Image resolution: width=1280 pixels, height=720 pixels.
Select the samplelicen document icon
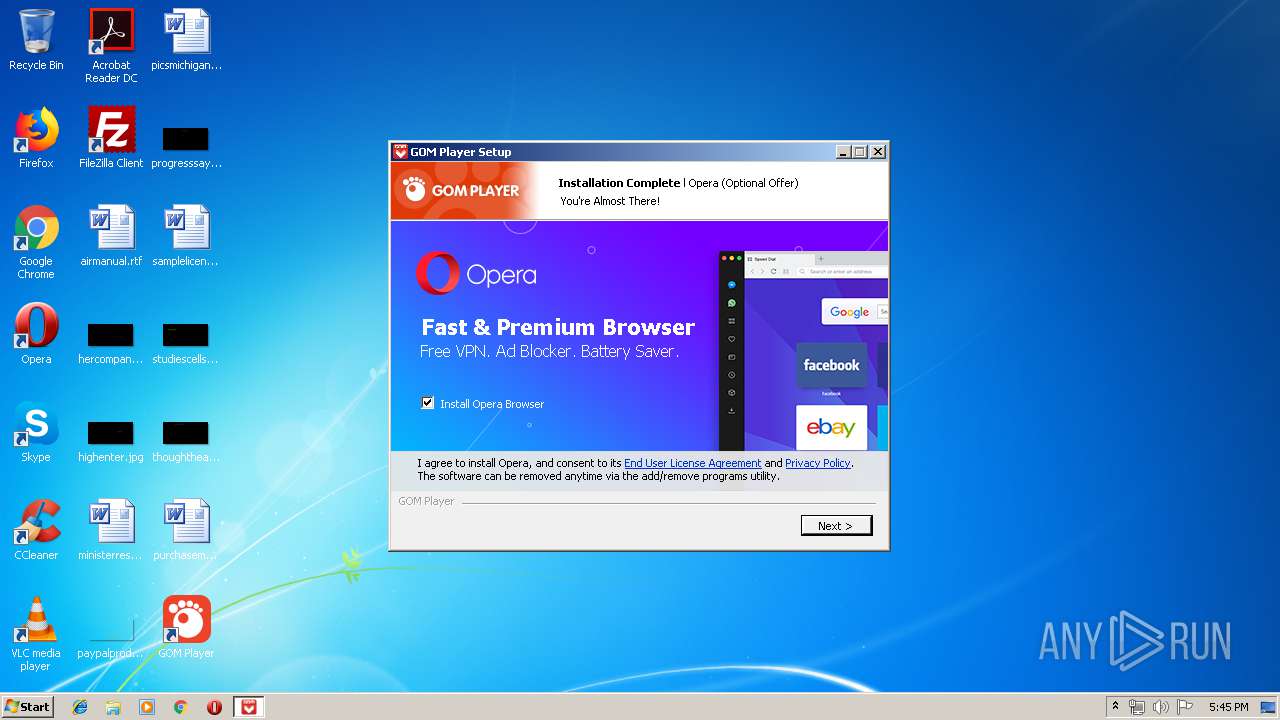click(x=187, y=236)
